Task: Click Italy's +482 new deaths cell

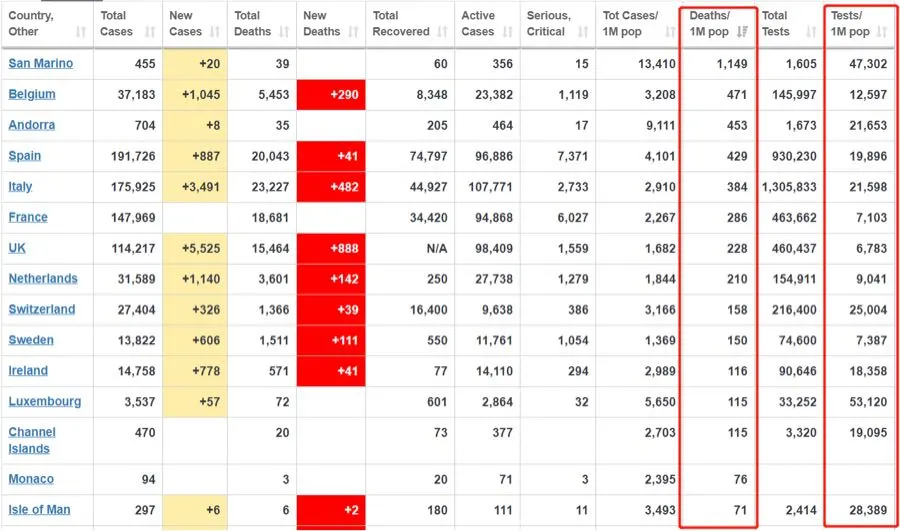Action: (x=331, y=187)
